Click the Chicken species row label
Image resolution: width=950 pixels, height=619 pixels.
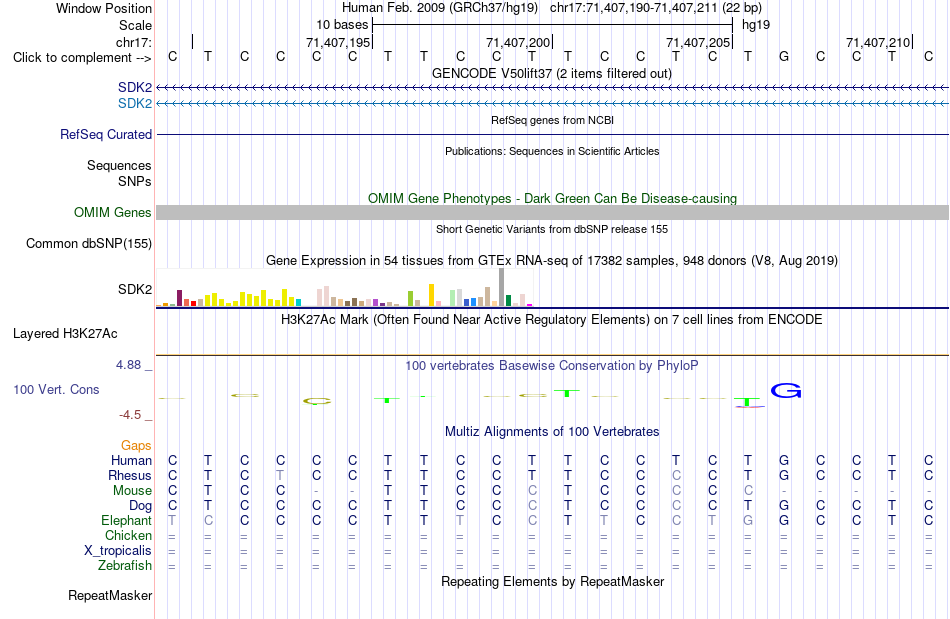pyautogui.click(x=128, y=535)
